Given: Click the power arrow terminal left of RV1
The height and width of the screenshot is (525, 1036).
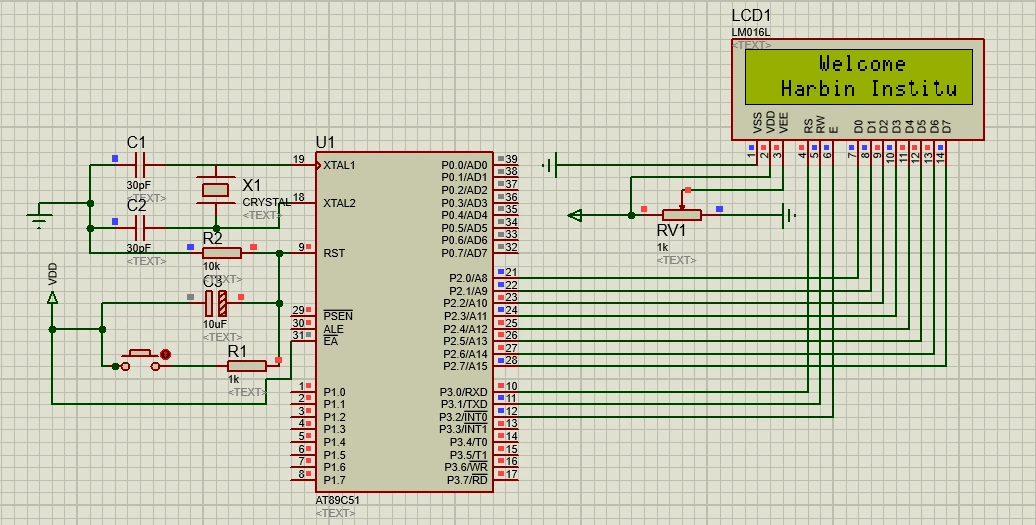Looking at the screenshot, I should point(575,215).
